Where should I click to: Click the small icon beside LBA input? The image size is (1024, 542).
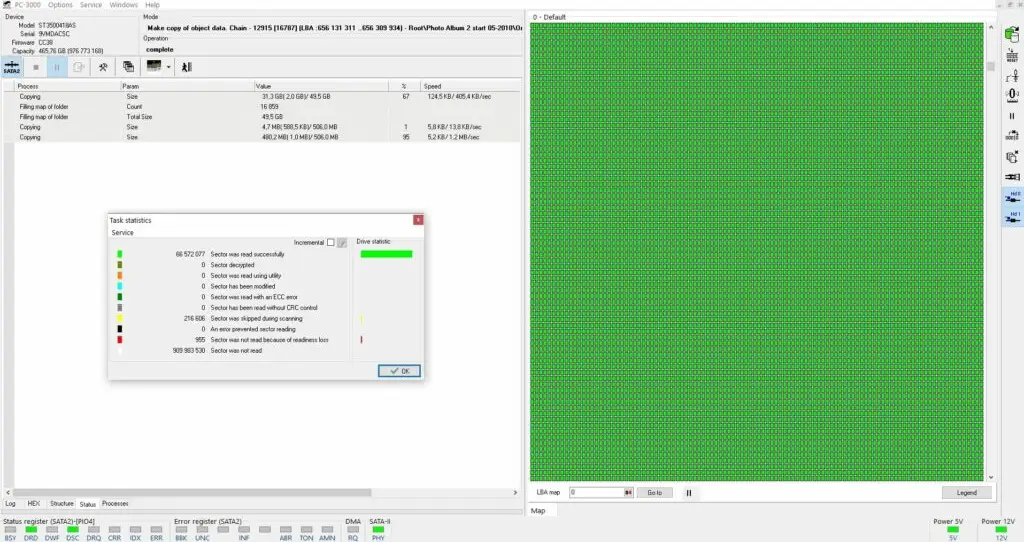[628, 492]
